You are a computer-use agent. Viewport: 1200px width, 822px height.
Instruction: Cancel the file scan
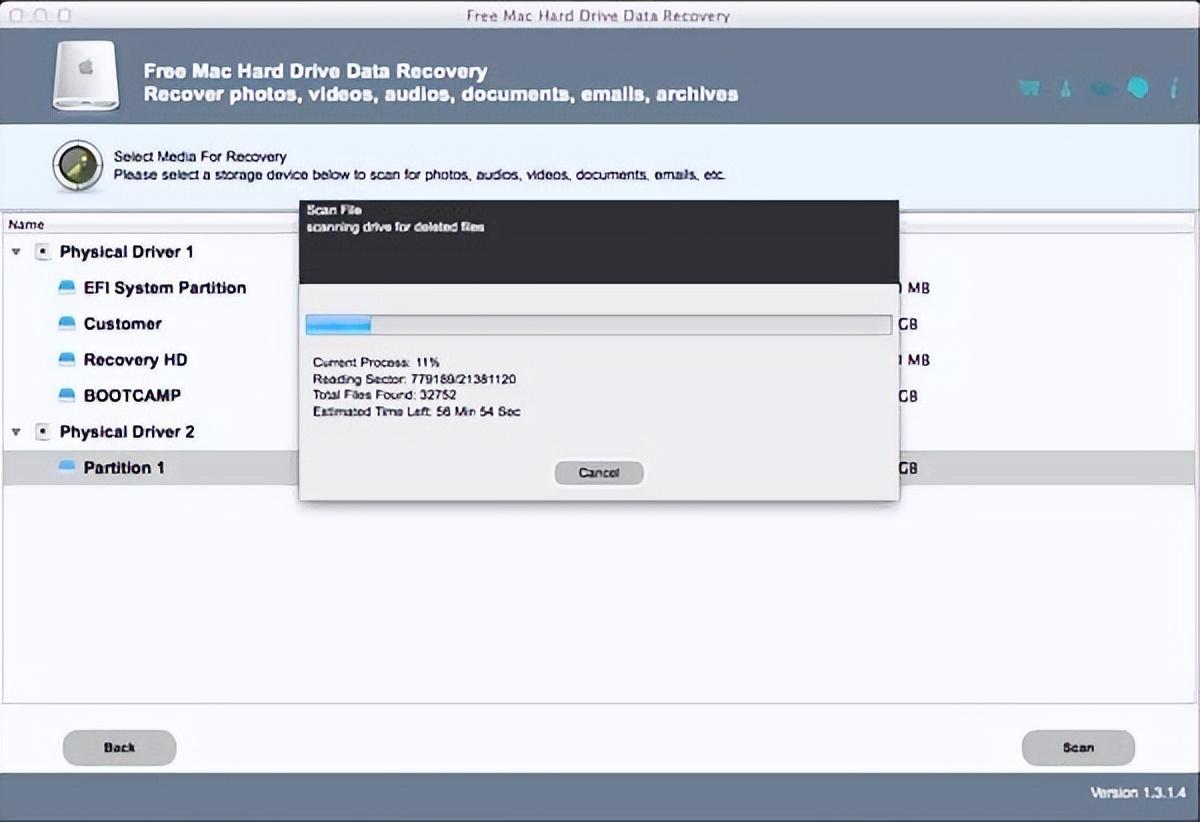click(x=599, y=473)
